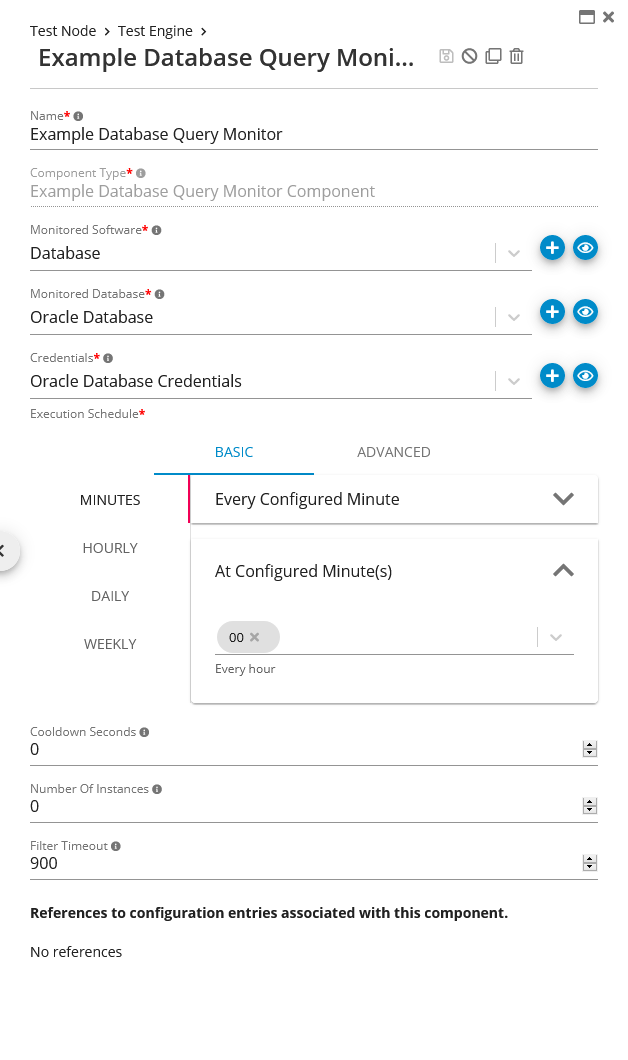The height and width of the screenshot is (1060, 628).
Task: View the Monitored Software entry via eye icon
Action: coord(585,248)
